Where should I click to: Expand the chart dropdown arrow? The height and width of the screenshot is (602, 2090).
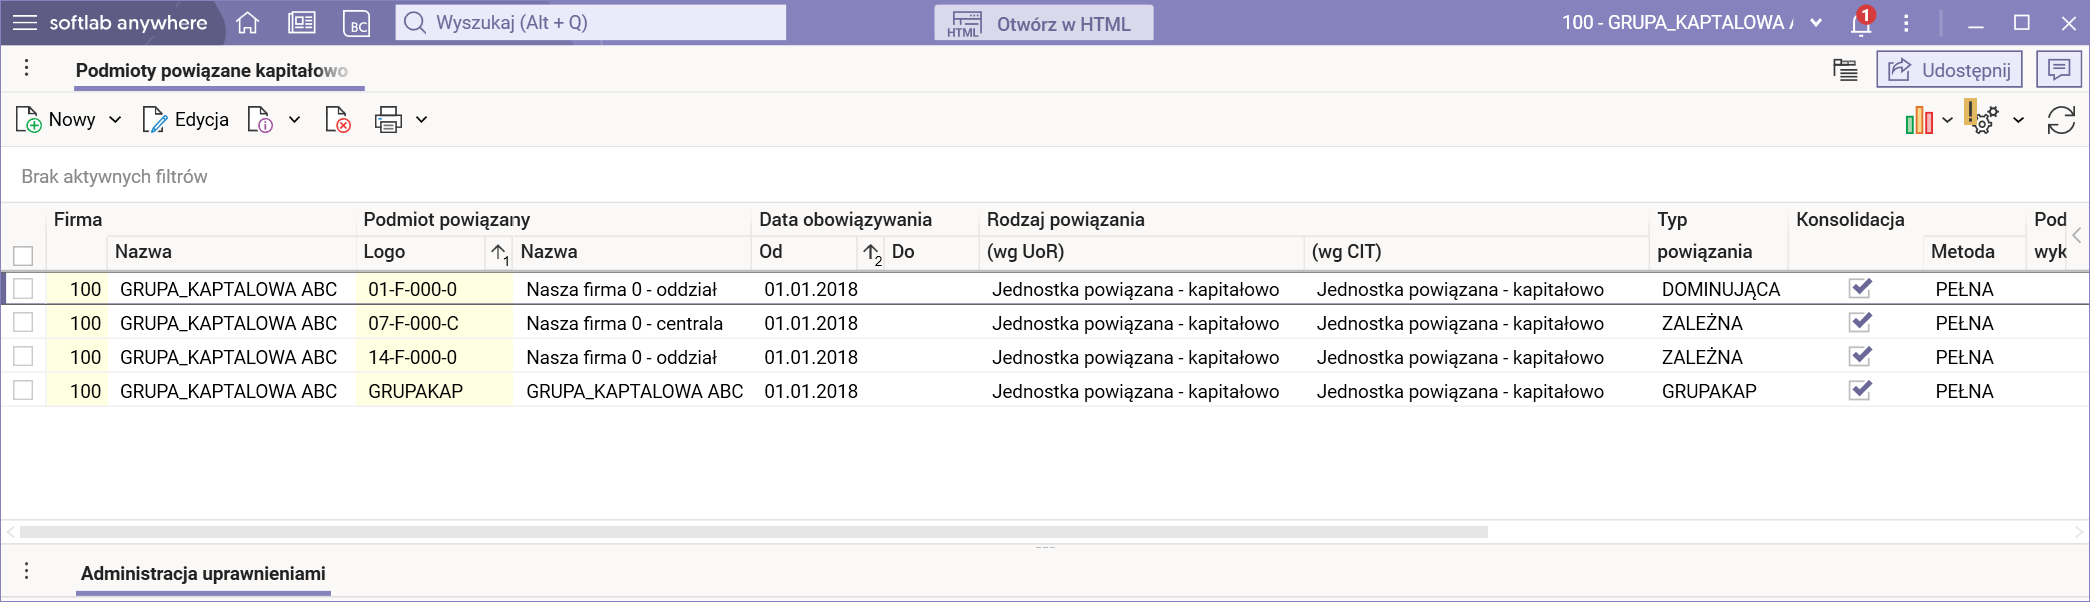click(x=1947, y=121)
